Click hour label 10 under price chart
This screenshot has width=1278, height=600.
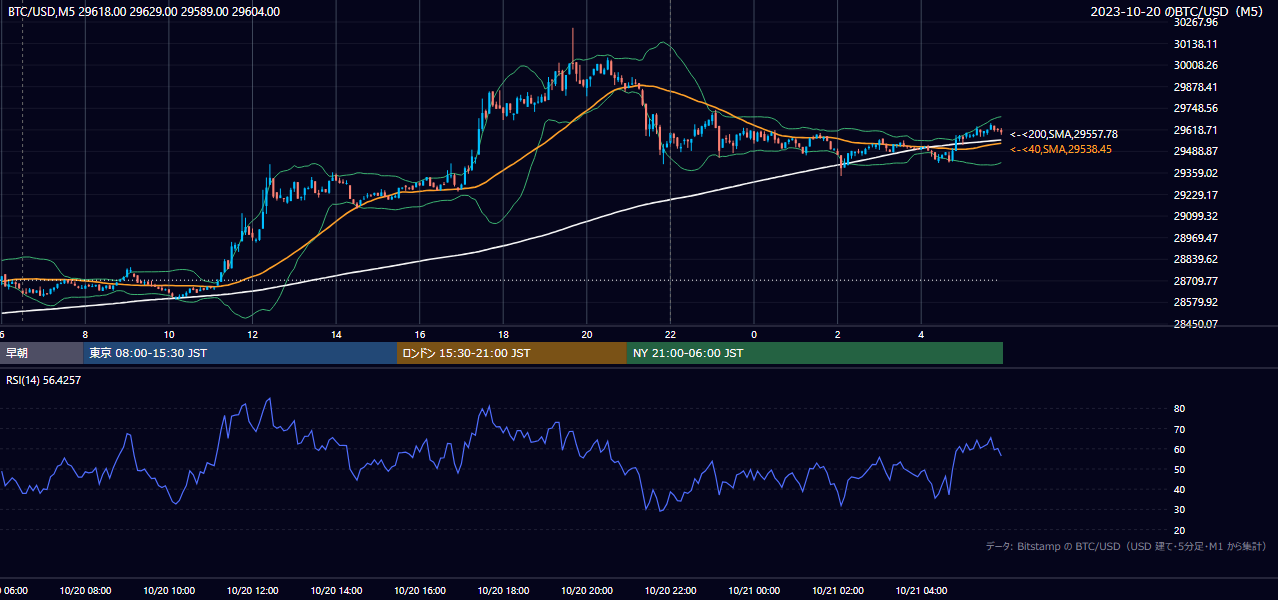[169, 334]
